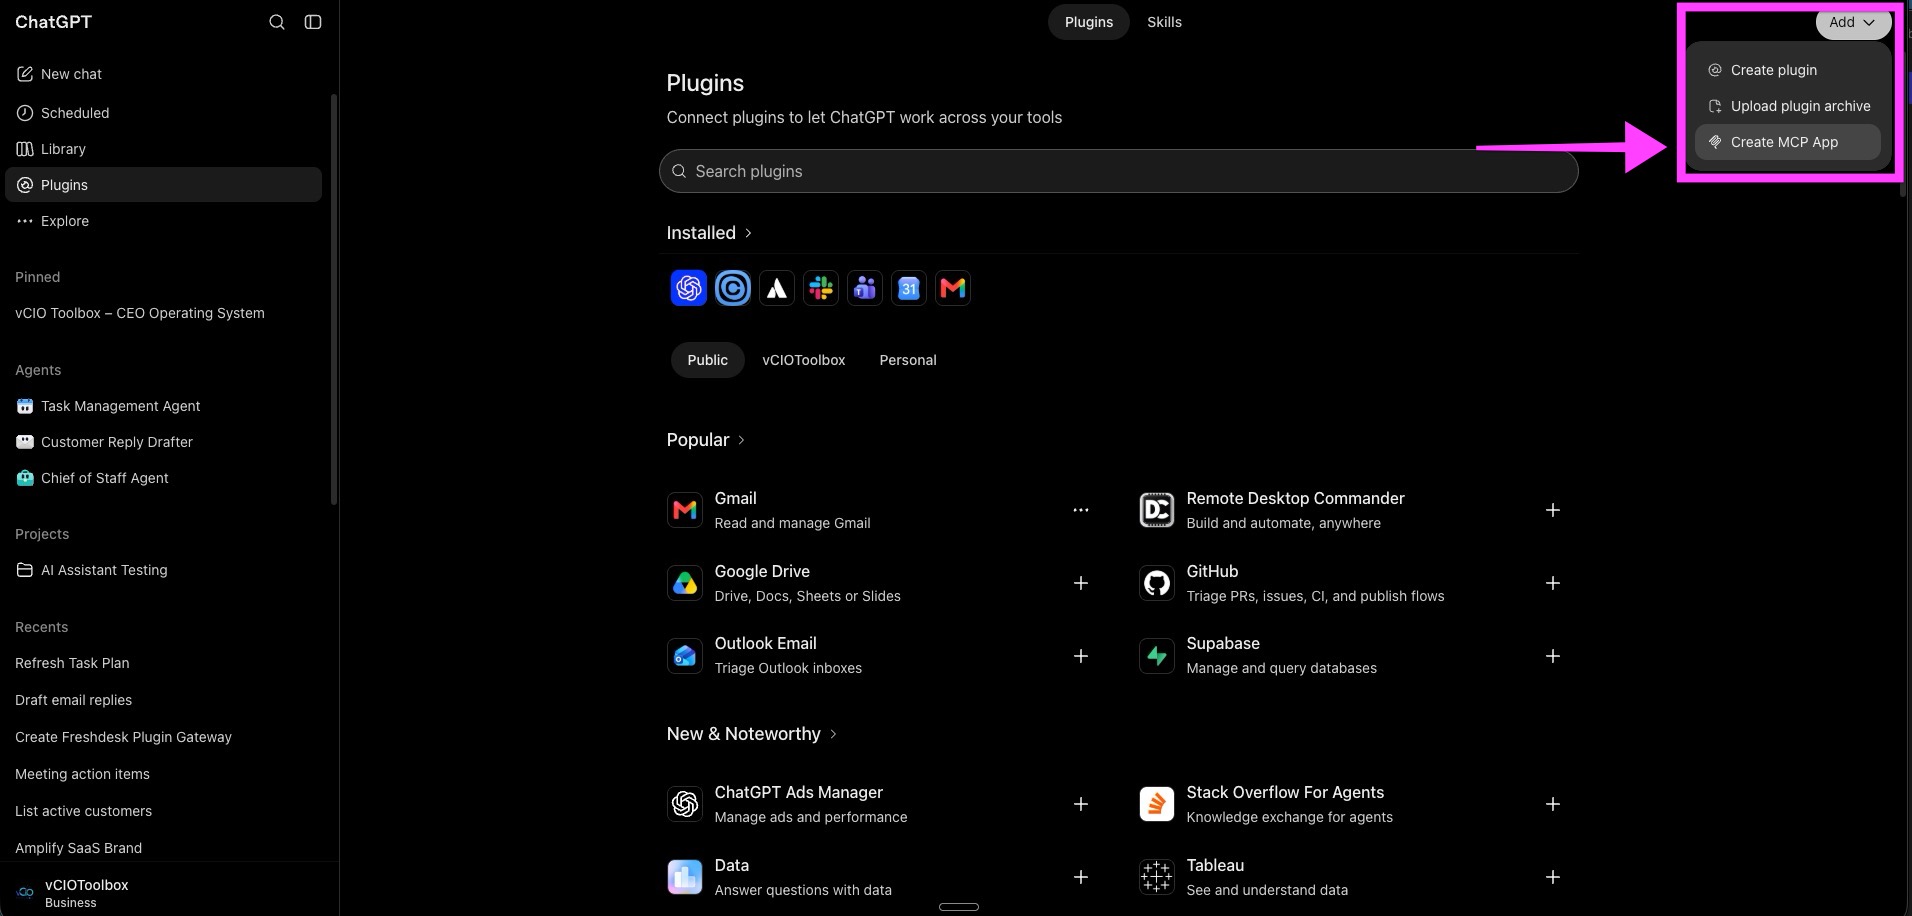The image size is (1912, 916).
Task: Open the search icon in sidebar header
Action: coord(277,22)
